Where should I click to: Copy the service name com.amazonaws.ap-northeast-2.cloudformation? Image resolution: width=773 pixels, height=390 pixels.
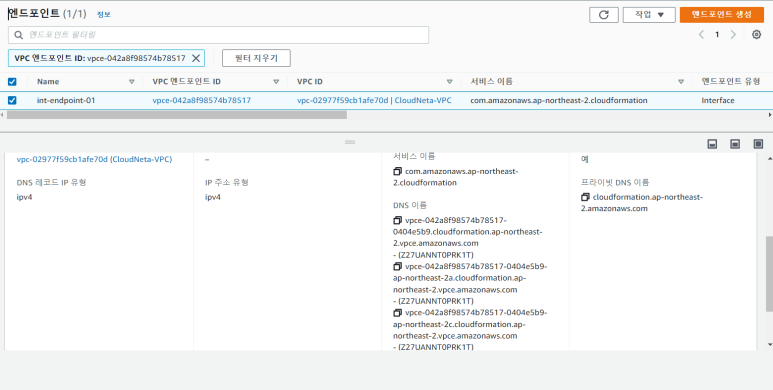[x=397, y=172]
